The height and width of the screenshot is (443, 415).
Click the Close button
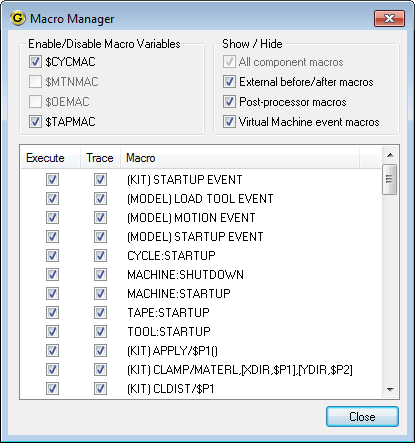[362, 417]
